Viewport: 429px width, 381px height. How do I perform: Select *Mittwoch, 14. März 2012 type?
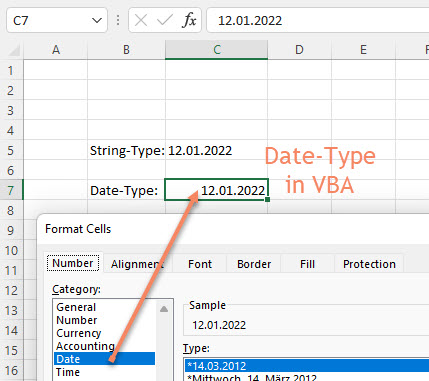(307, 377)
